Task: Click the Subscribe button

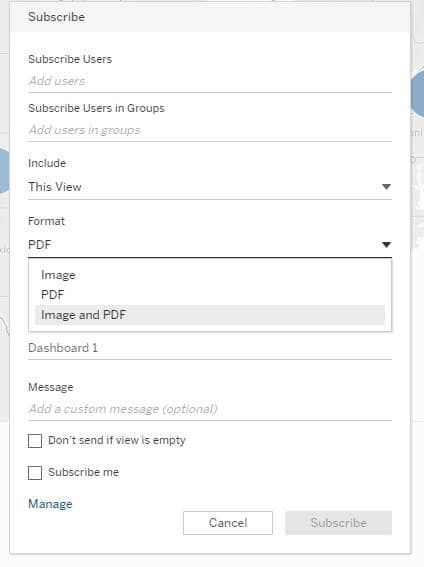Action: click(338, 523)
